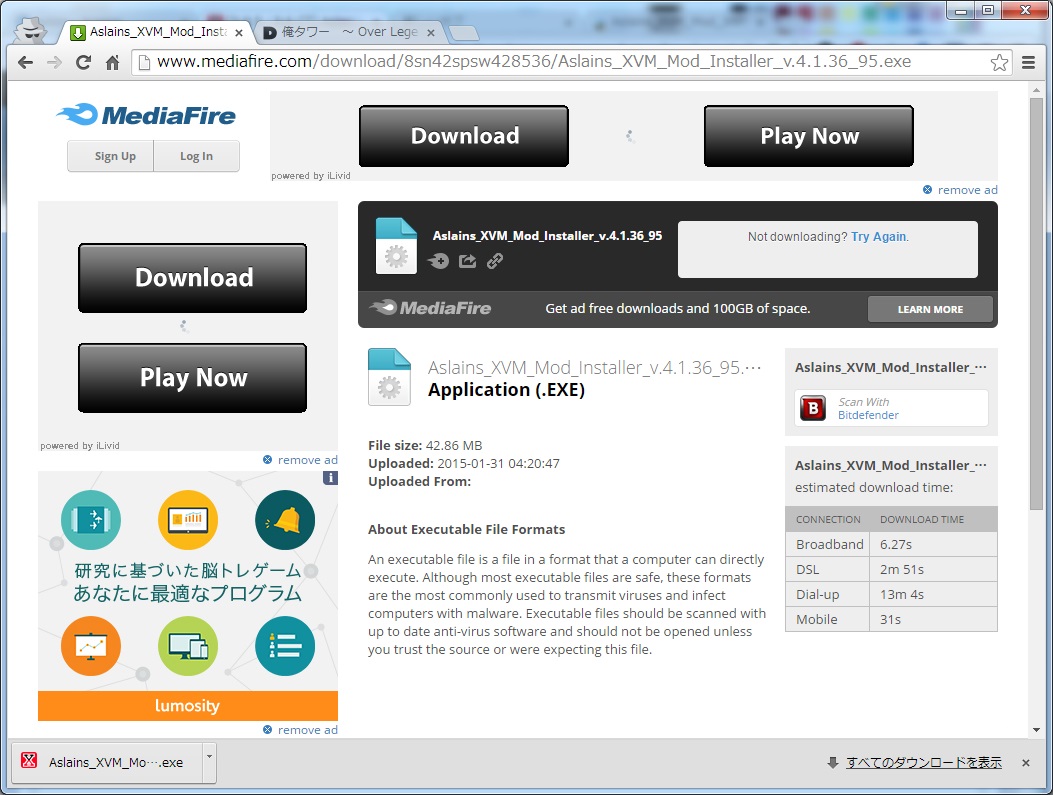
Task: Click the Log In button
Action: (x=196, y=156)
